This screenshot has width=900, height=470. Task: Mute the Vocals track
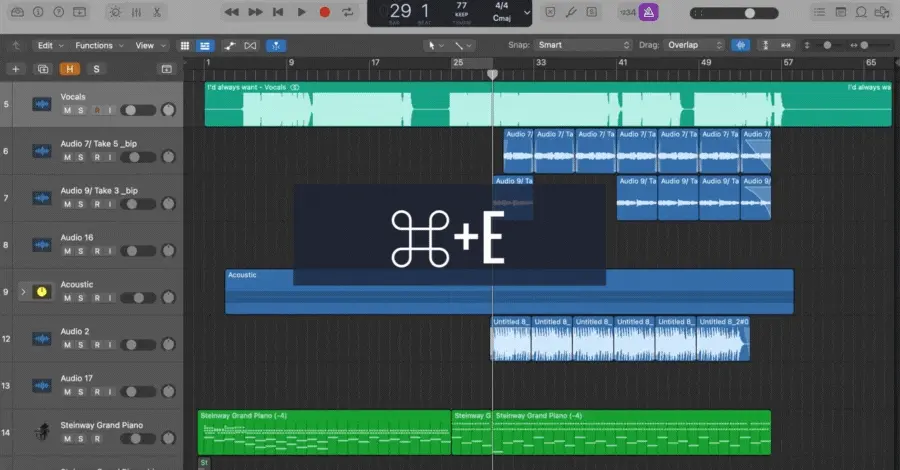[67, 110]
